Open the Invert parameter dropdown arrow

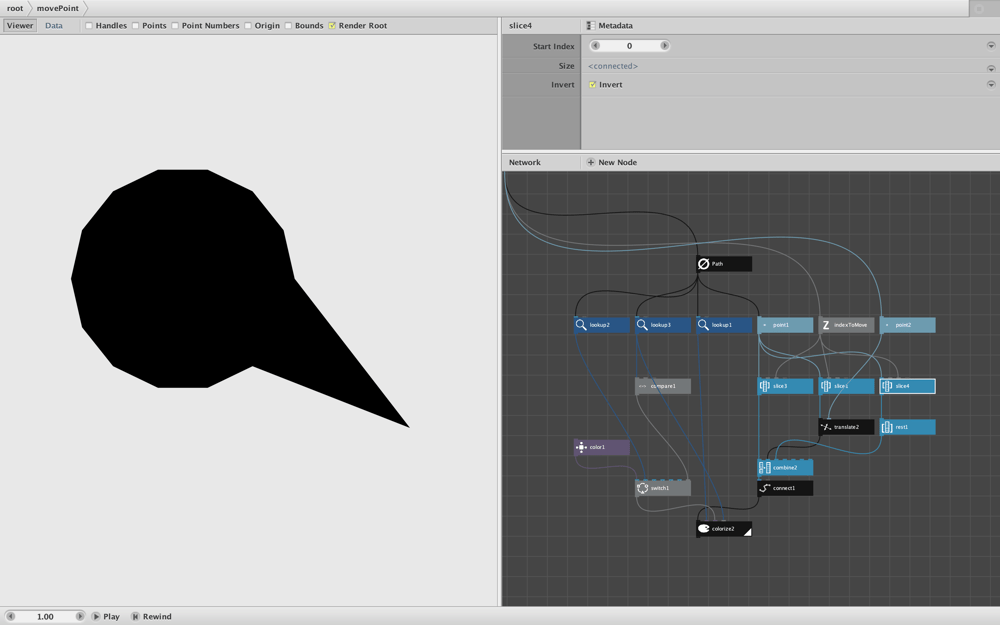(990, 84)
